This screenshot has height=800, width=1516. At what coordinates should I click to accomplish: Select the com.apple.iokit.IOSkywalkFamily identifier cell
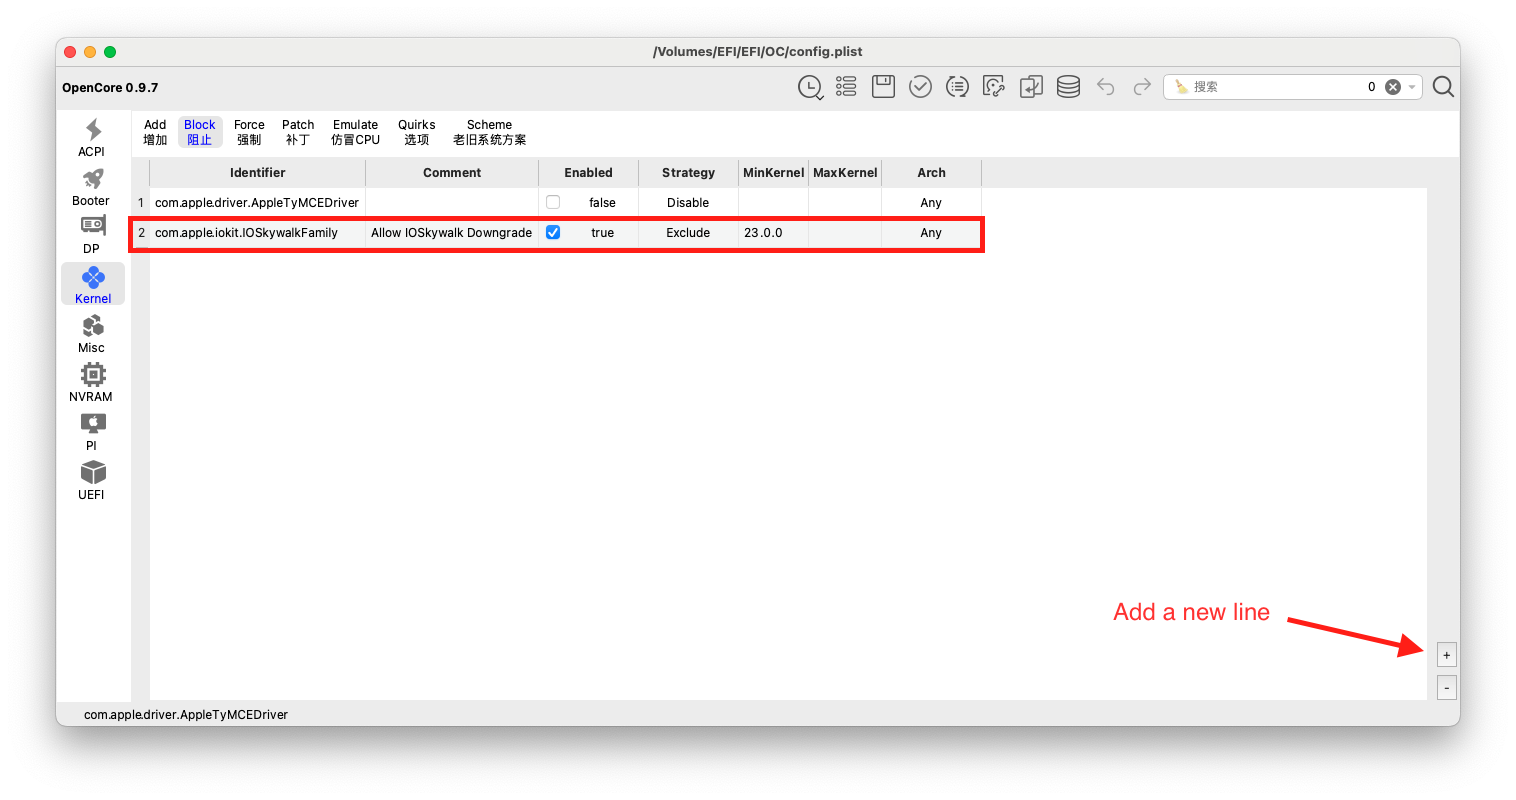click(x=257, y=232)
